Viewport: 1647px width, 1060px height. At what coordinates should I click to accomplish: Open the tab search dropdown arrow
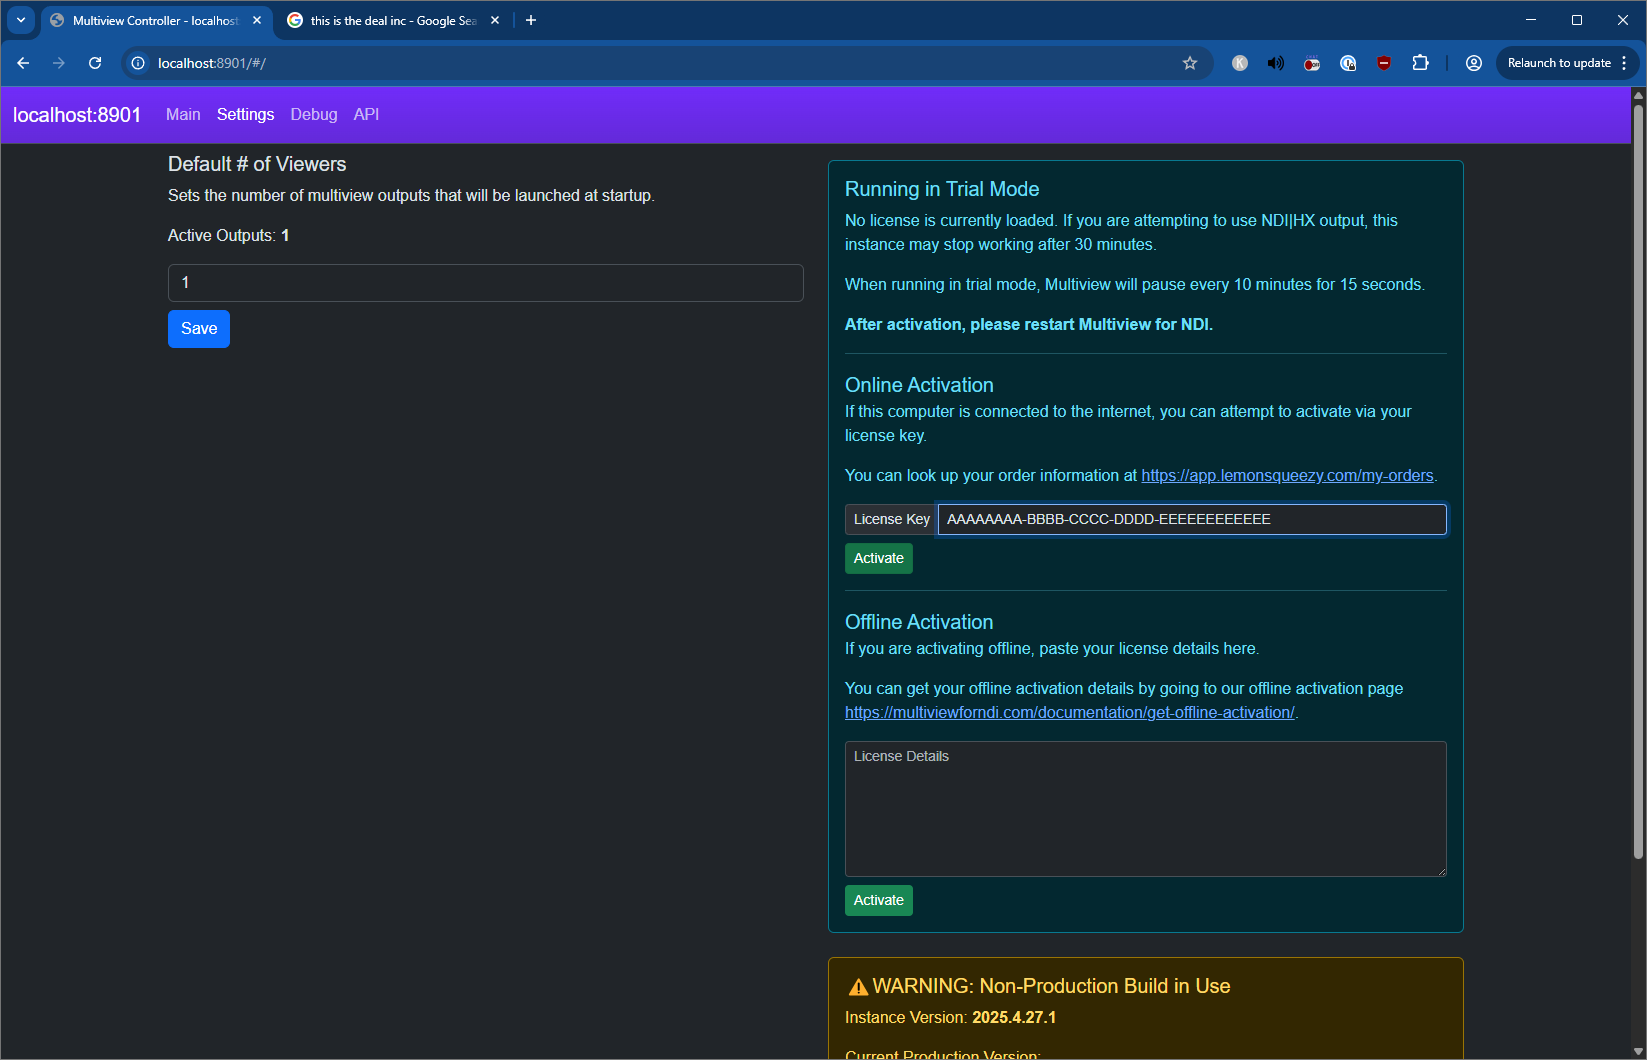pos(21,20)
